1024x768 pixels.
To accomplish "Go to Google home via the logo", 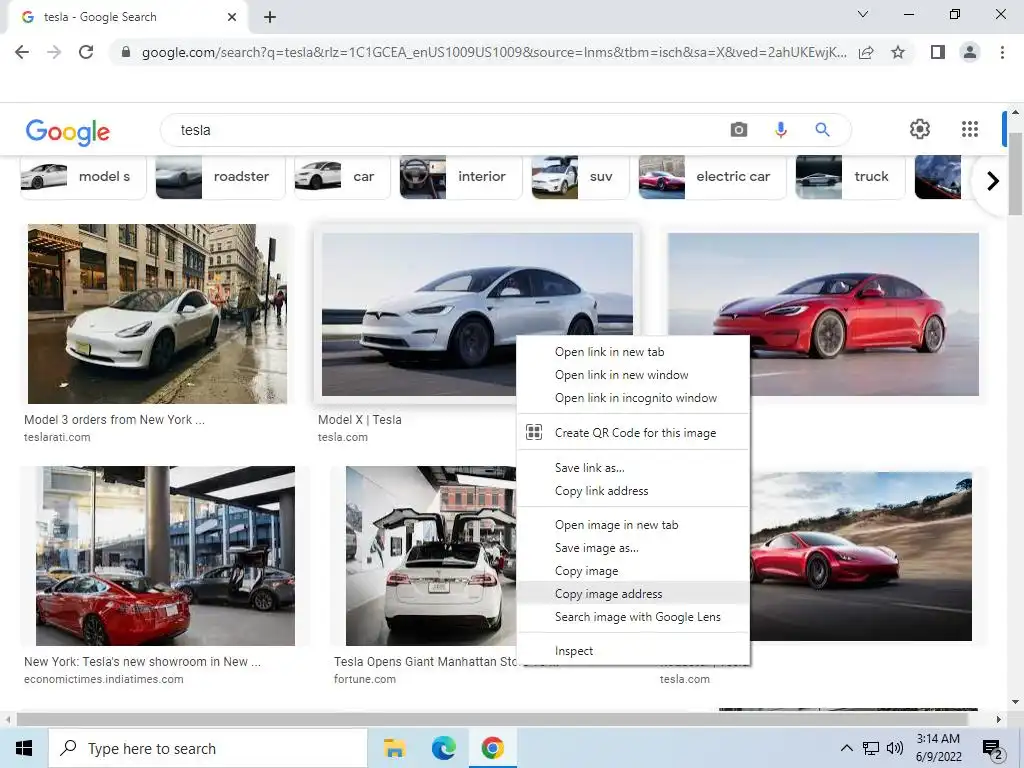I will tap(68, 131).
